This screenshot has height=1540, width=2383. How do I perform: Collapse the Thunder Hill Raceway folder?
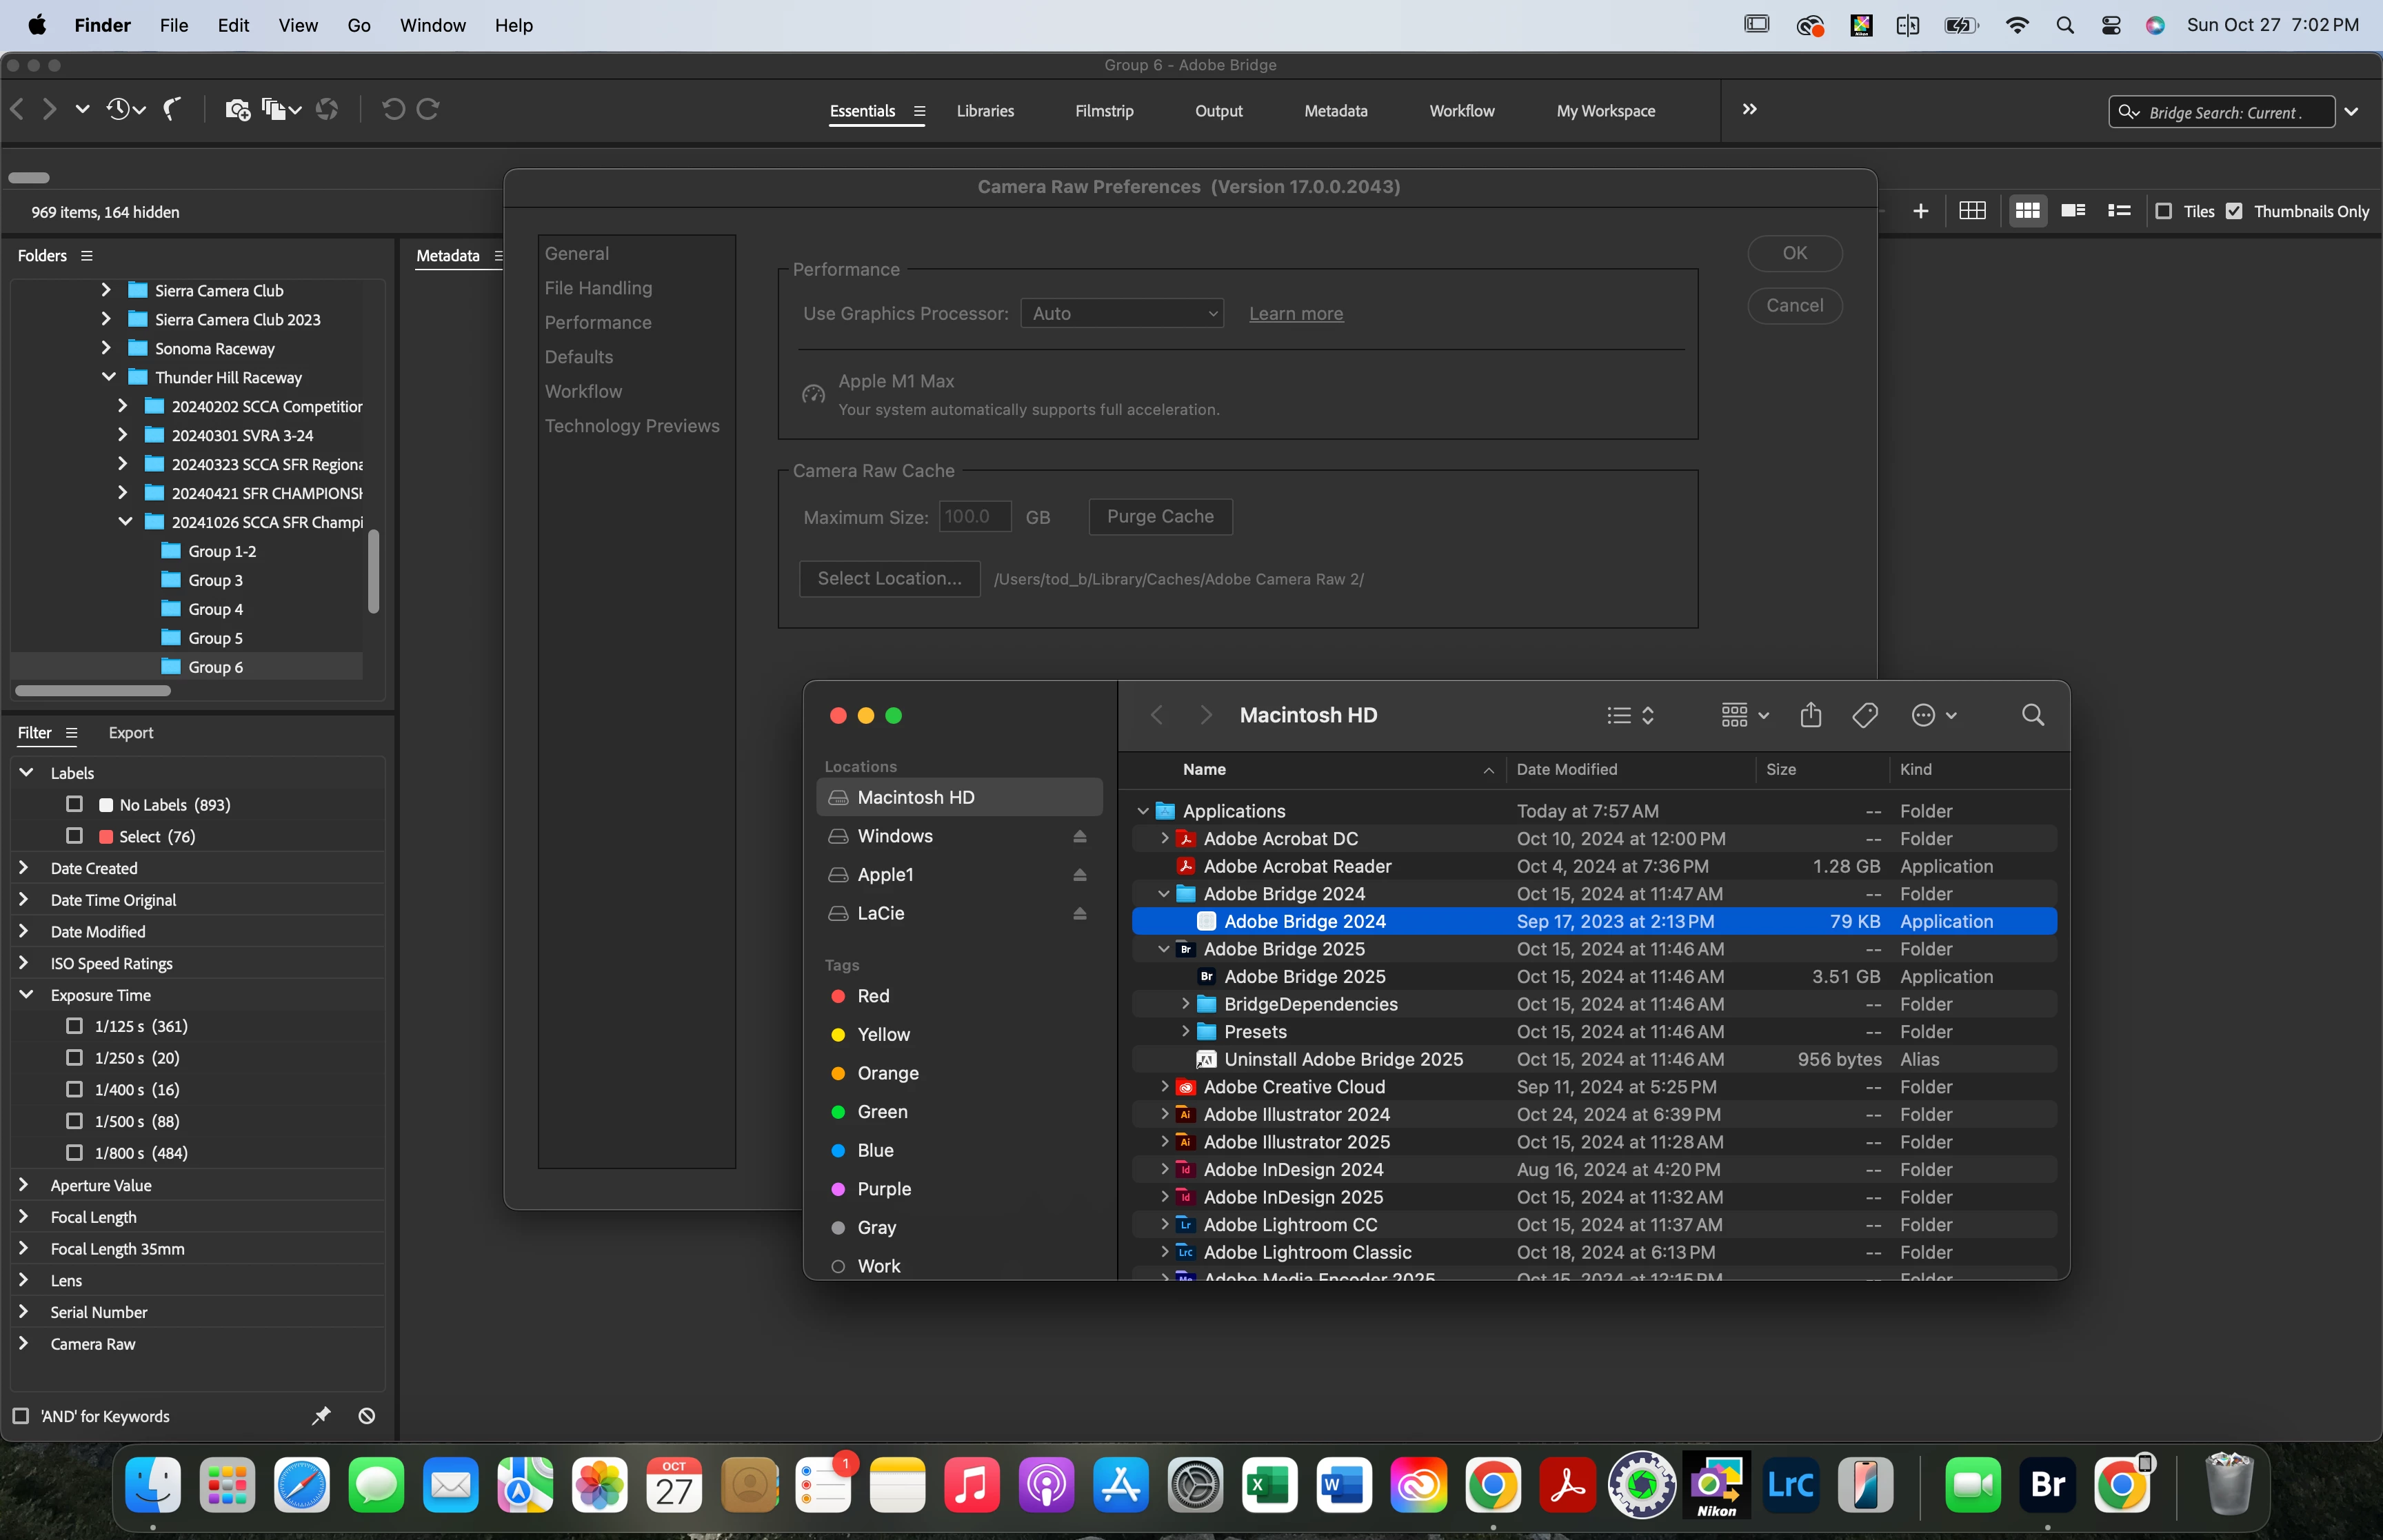109,377
